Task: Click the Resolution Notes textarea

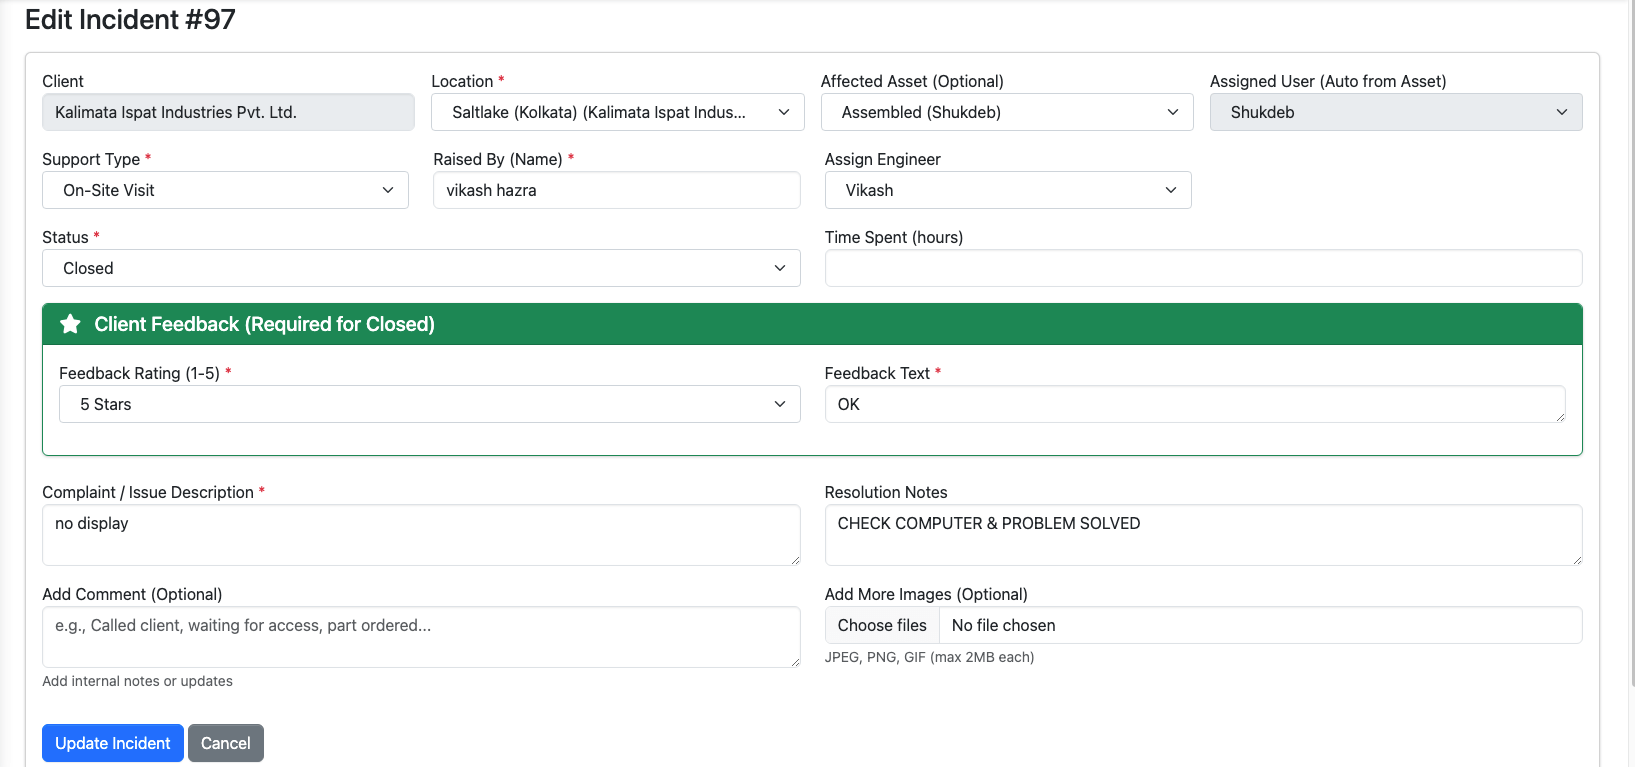Action: coord(1203,535)
